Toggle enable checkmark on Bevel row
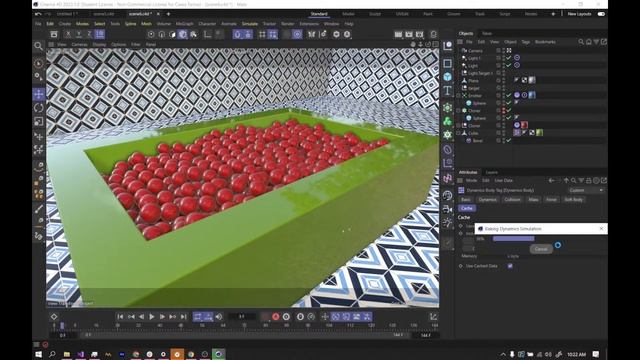 coord(509,140)
